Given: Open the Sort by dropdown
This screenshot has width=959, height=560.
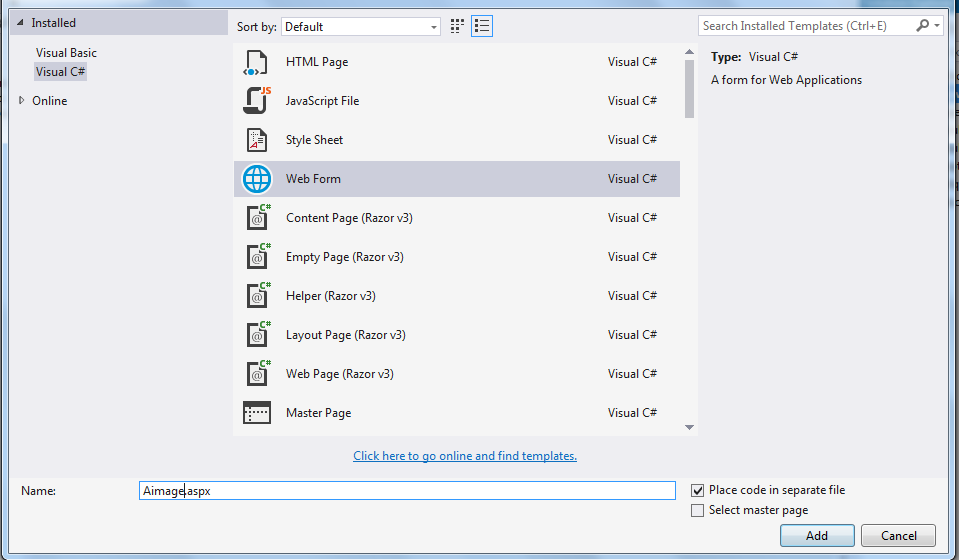Looking at the screenshot, I should (361, 27).
